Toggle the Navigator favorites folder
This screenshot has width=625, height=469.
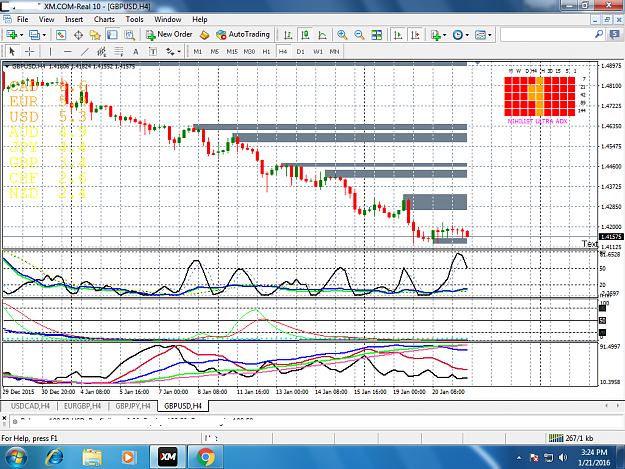[95, 35]
